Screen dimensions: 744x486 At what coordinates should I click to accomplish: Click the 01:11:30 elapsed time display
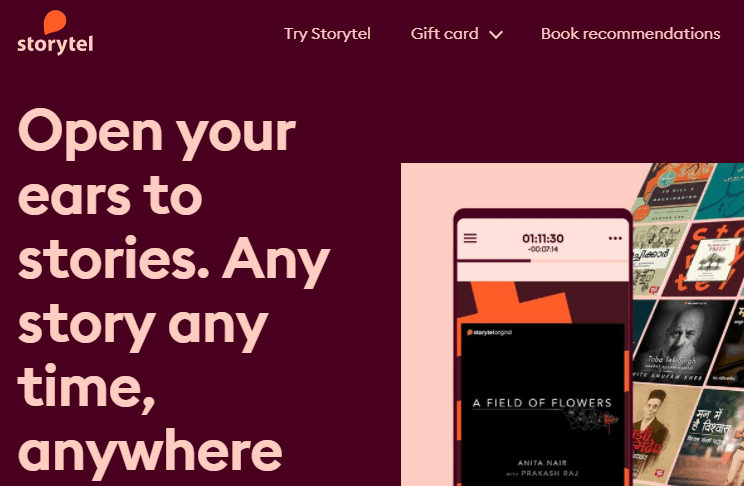[x=543, y=238]
